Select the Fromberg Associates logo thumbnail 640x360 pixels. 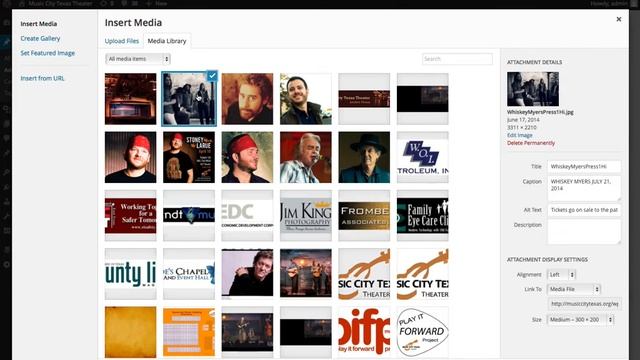pos(364,216)
